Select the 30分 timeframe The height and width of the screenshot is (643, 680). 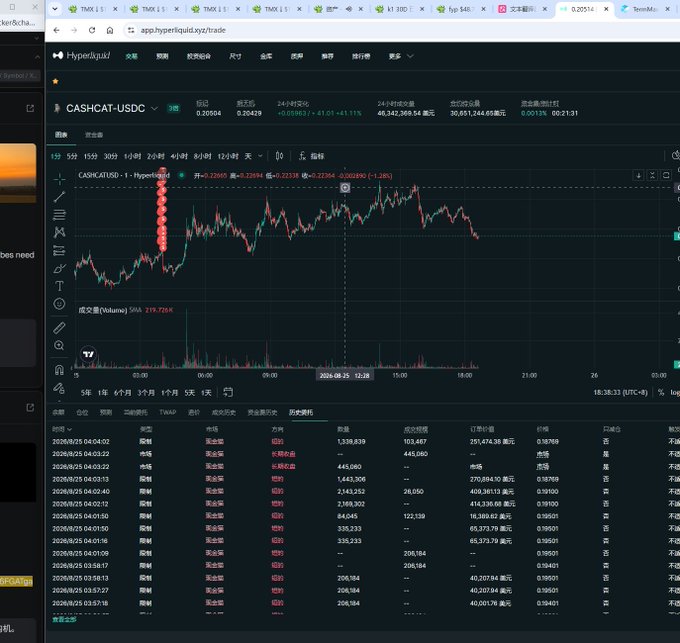pyautogui.click(x=111, y=156)
